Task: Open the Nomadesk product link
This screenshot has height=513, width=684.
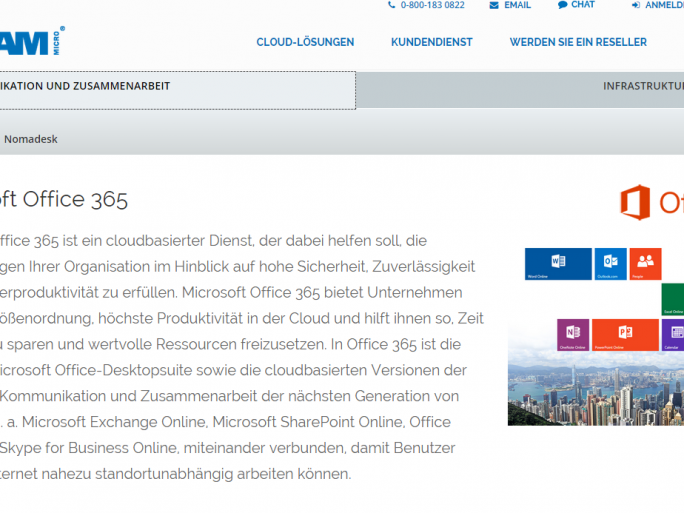Action: pyautogui.click(x=31, y=139)
